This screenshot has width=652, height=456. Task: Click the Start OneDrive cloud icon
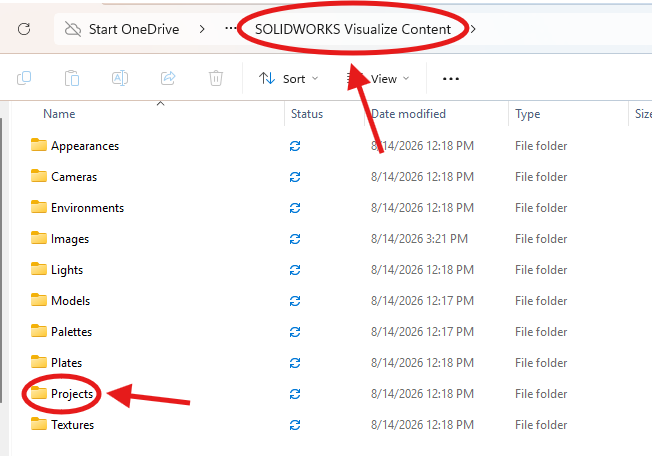[73, 29]
